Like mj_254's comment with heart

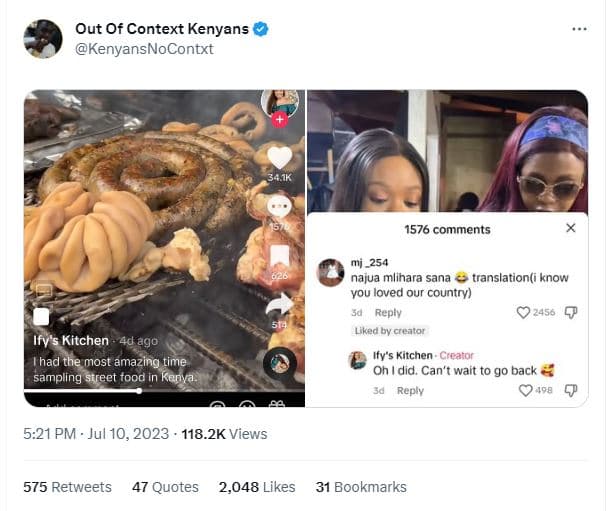point(522,313)
